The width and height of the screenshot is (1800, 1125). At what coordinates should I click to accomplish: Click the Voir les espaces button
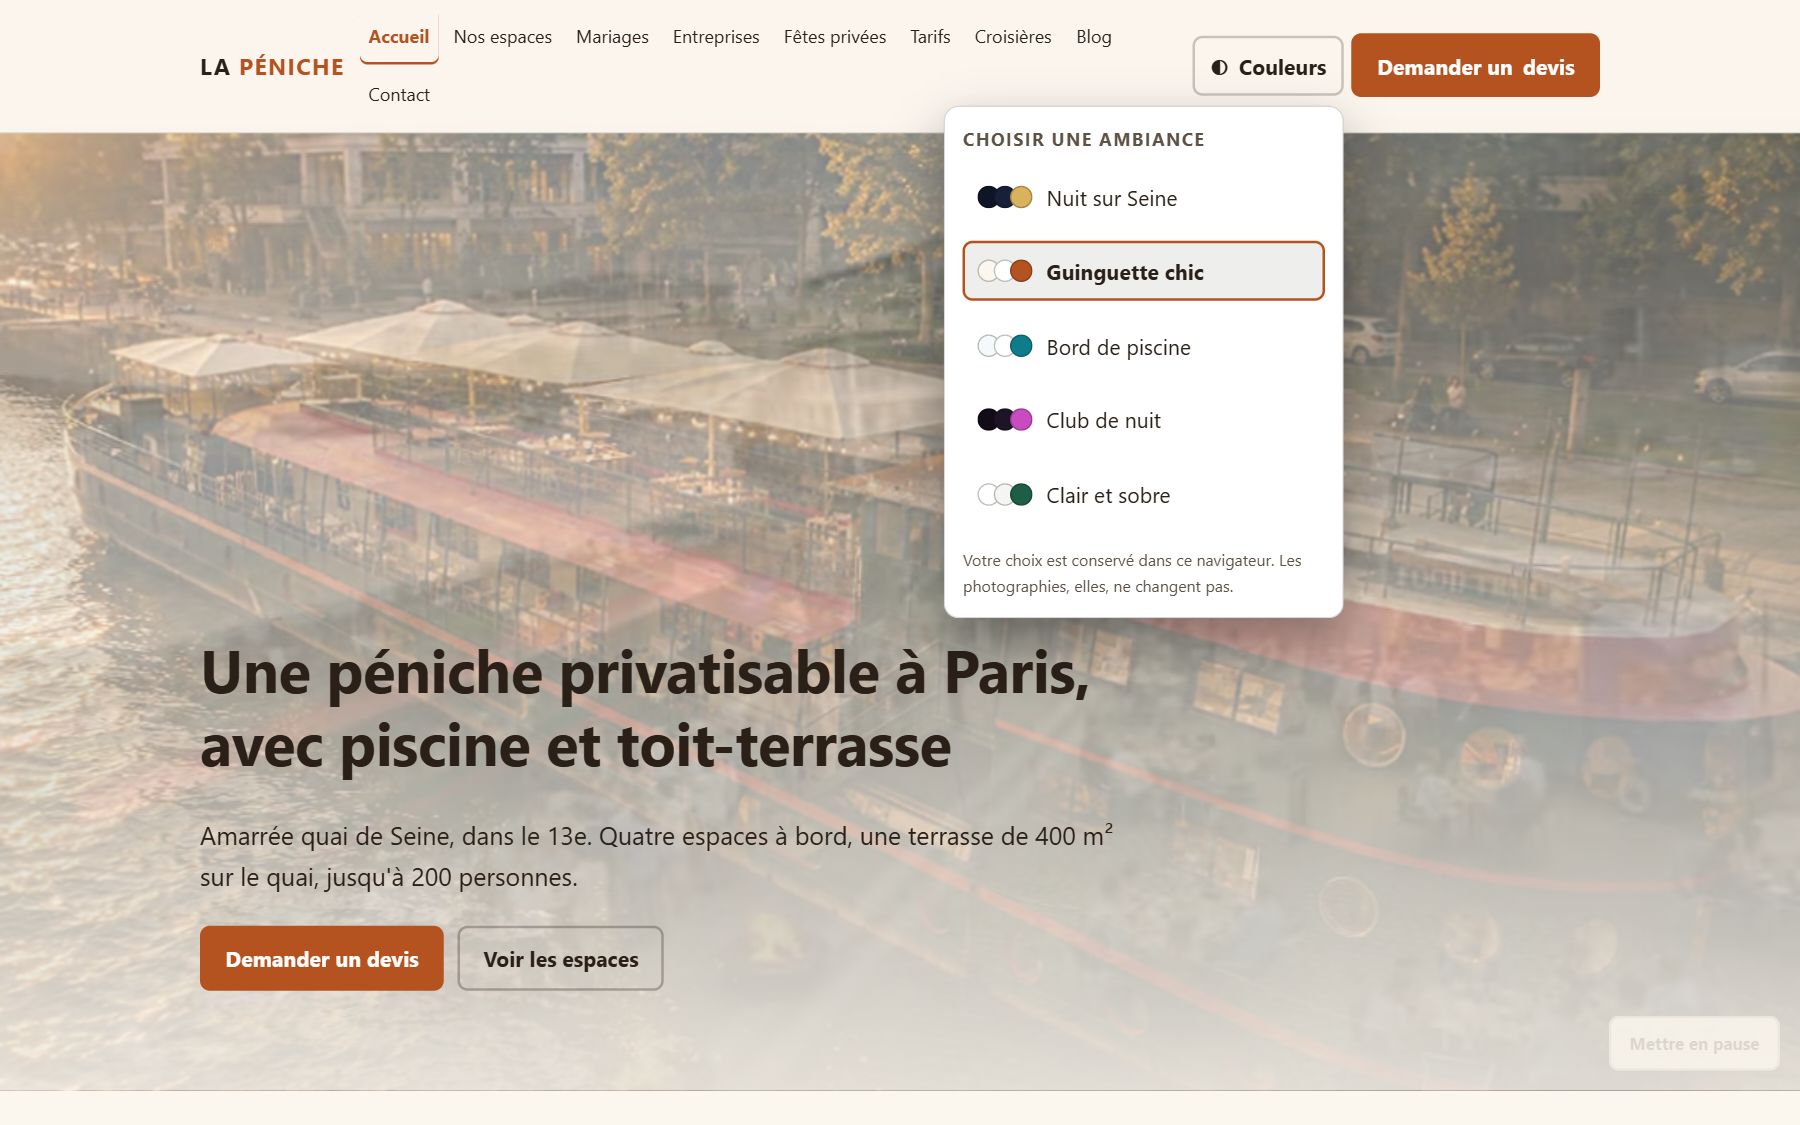[x=561, y=958]
